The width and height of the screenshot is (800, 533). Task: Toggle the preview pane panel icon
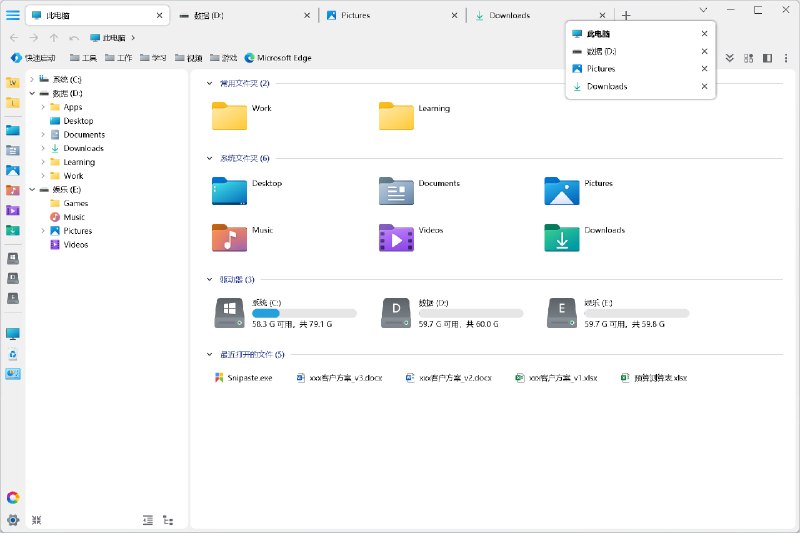767,58
